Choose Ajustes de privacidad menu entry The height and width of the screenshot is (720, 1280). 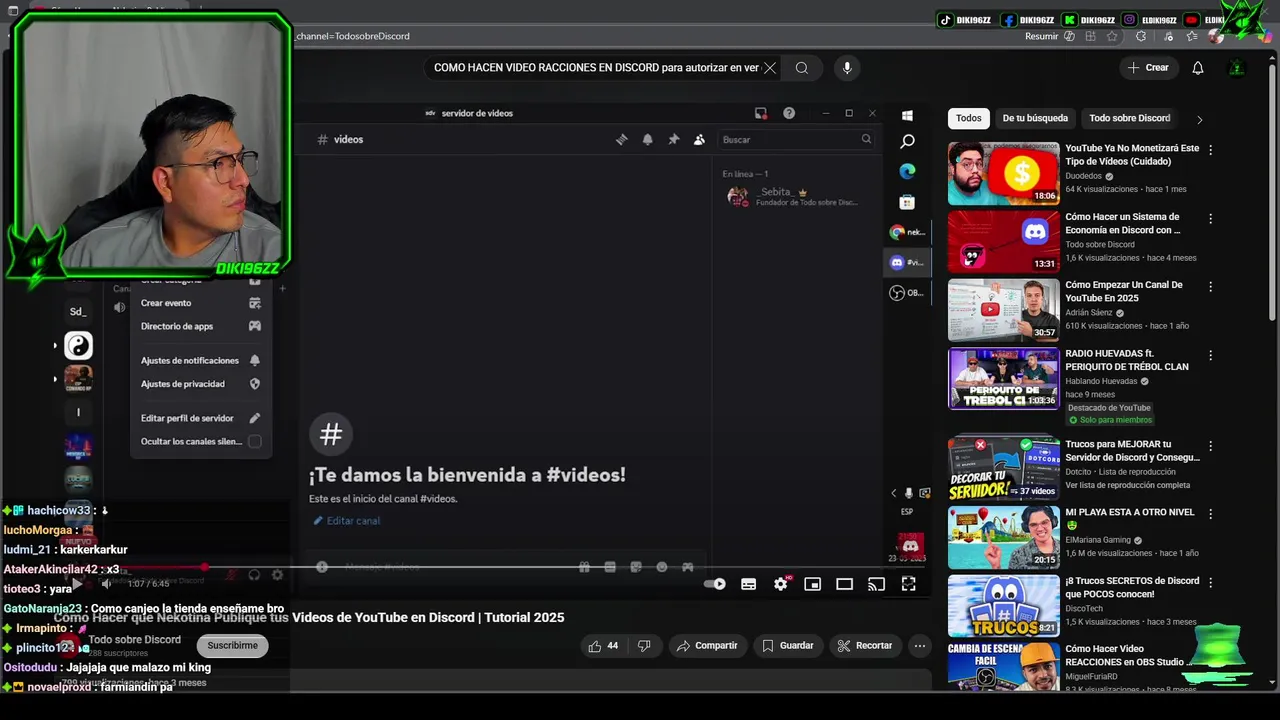tap(200, 384)
